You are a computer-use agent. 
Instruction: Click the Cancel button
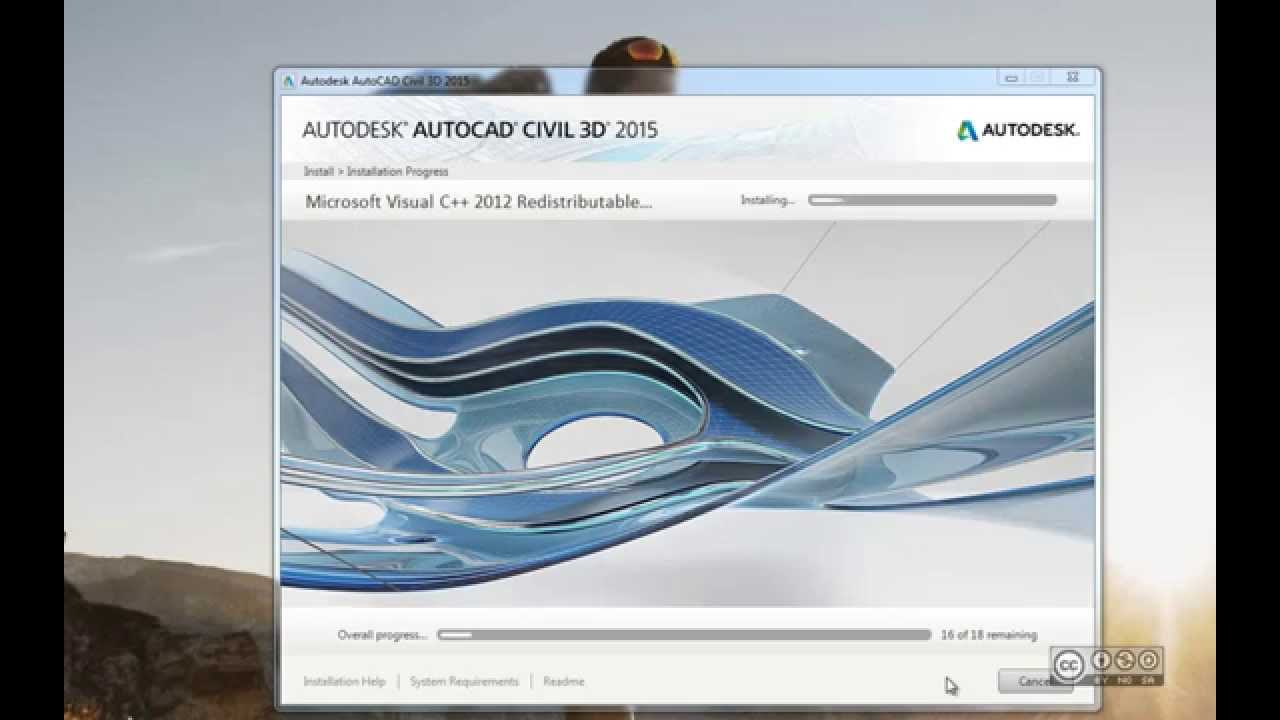pos(1035,681)
